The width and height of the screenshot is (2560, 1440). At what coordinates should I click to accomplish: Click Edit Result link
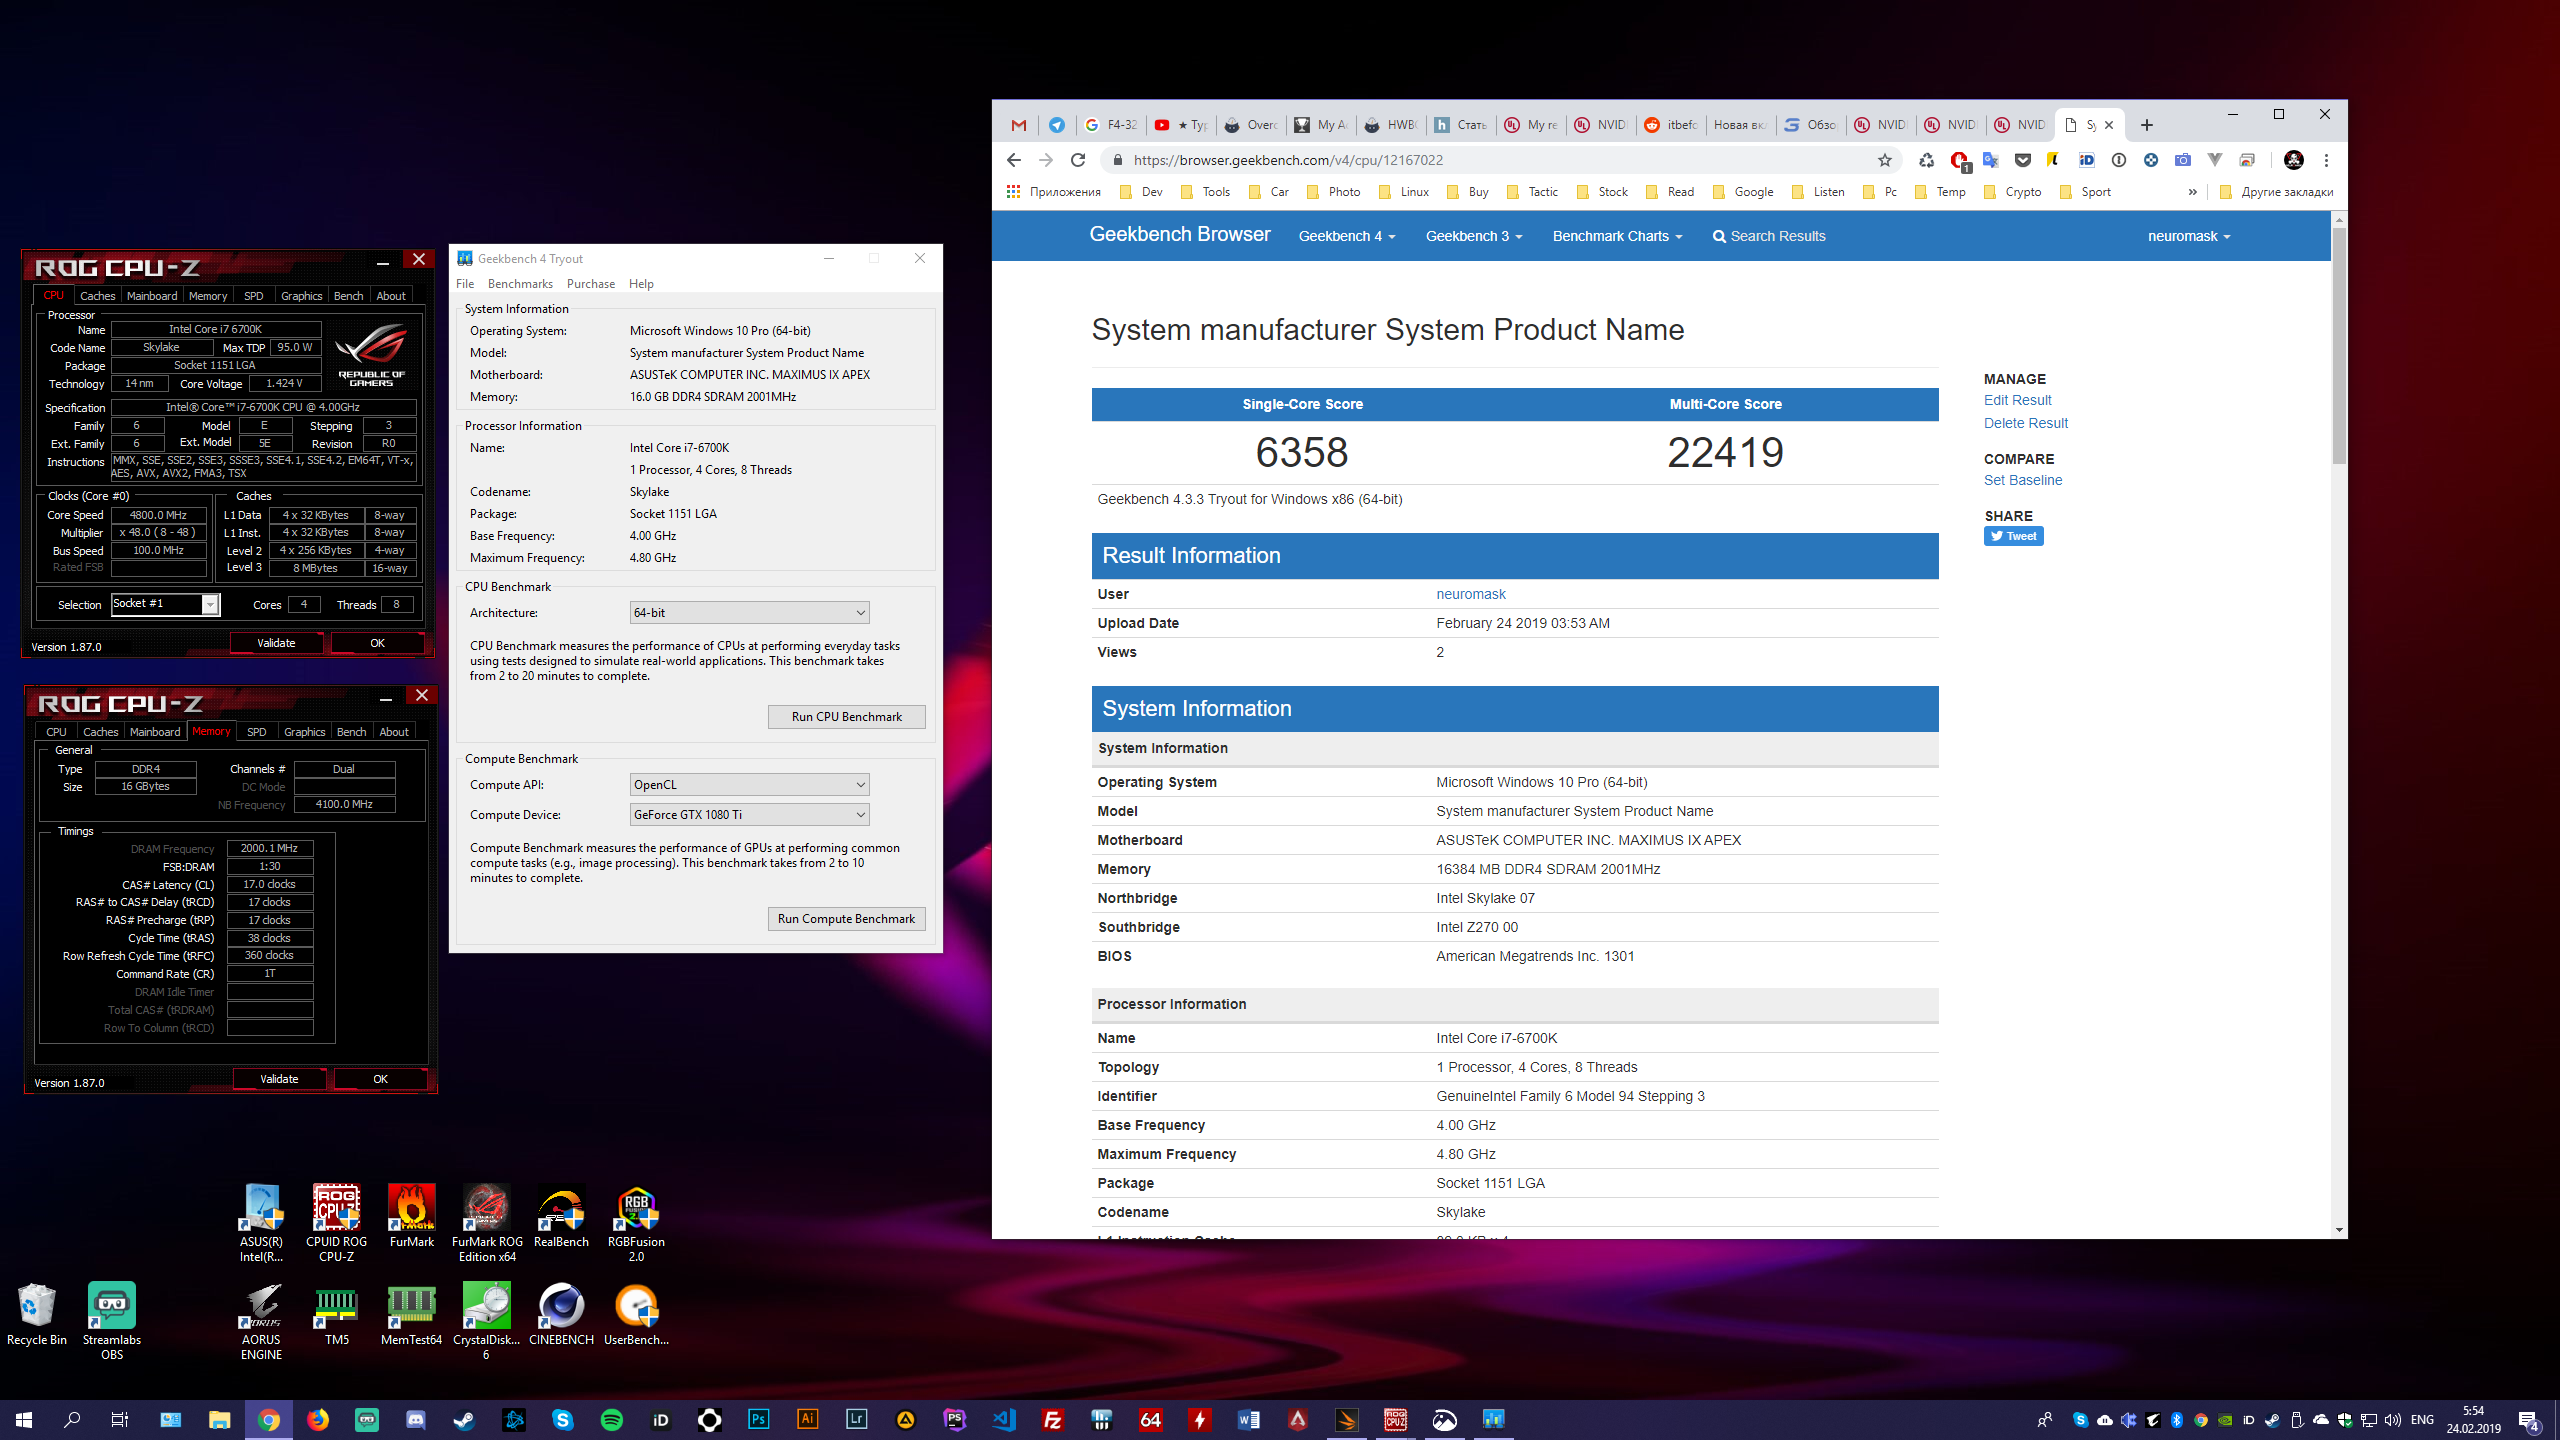2017,400
